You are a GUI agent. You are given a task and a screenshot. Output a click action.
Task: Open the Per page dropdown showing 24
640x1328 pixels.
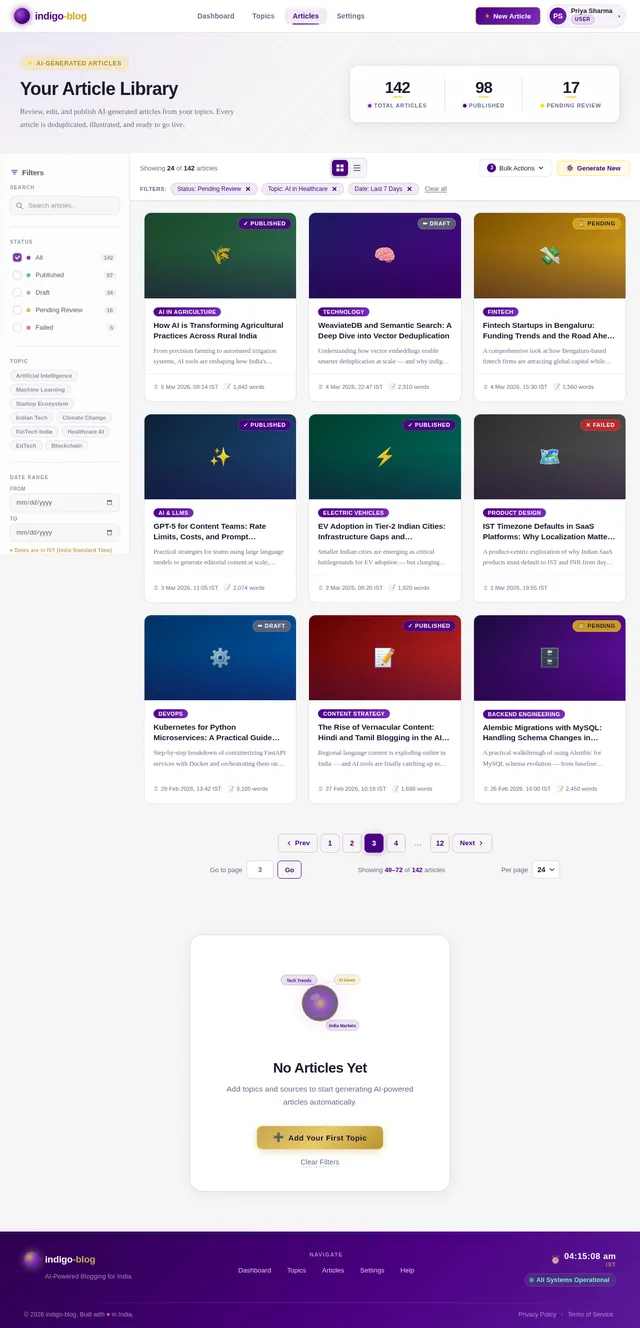pyautogui.click(x=546, y=870)
